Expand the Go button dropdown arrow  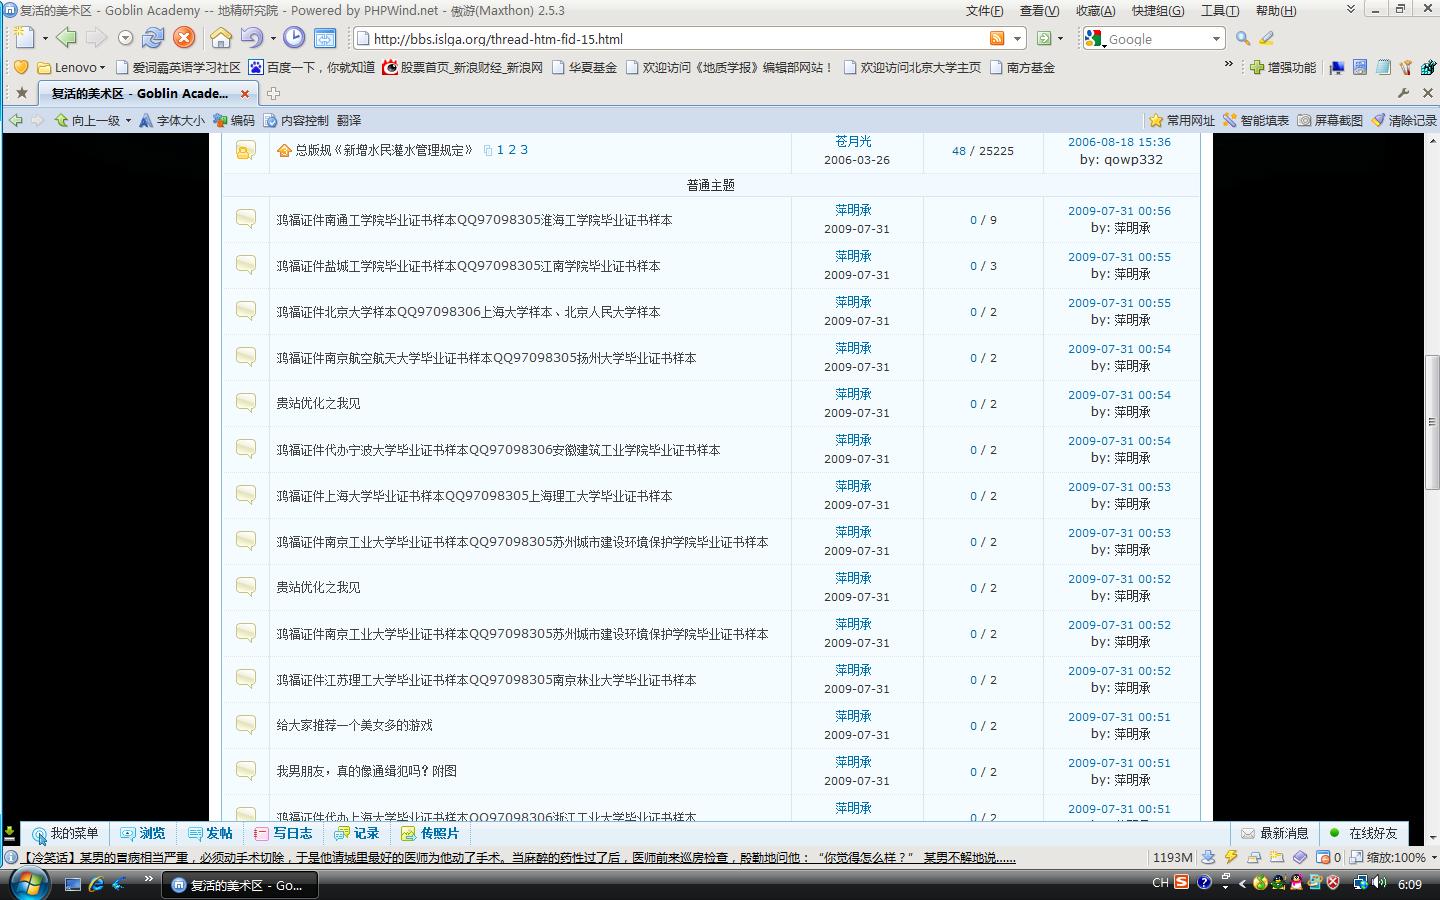pyautogui.click(x=1060, y=39)
